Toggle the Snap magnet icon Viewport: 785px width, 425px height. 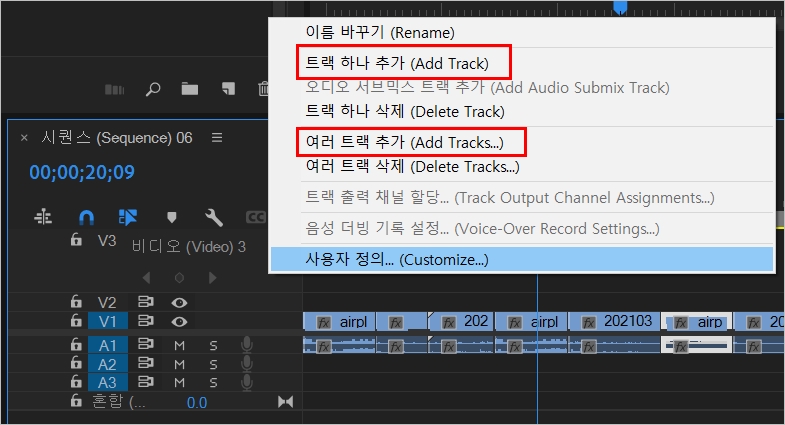86,217
